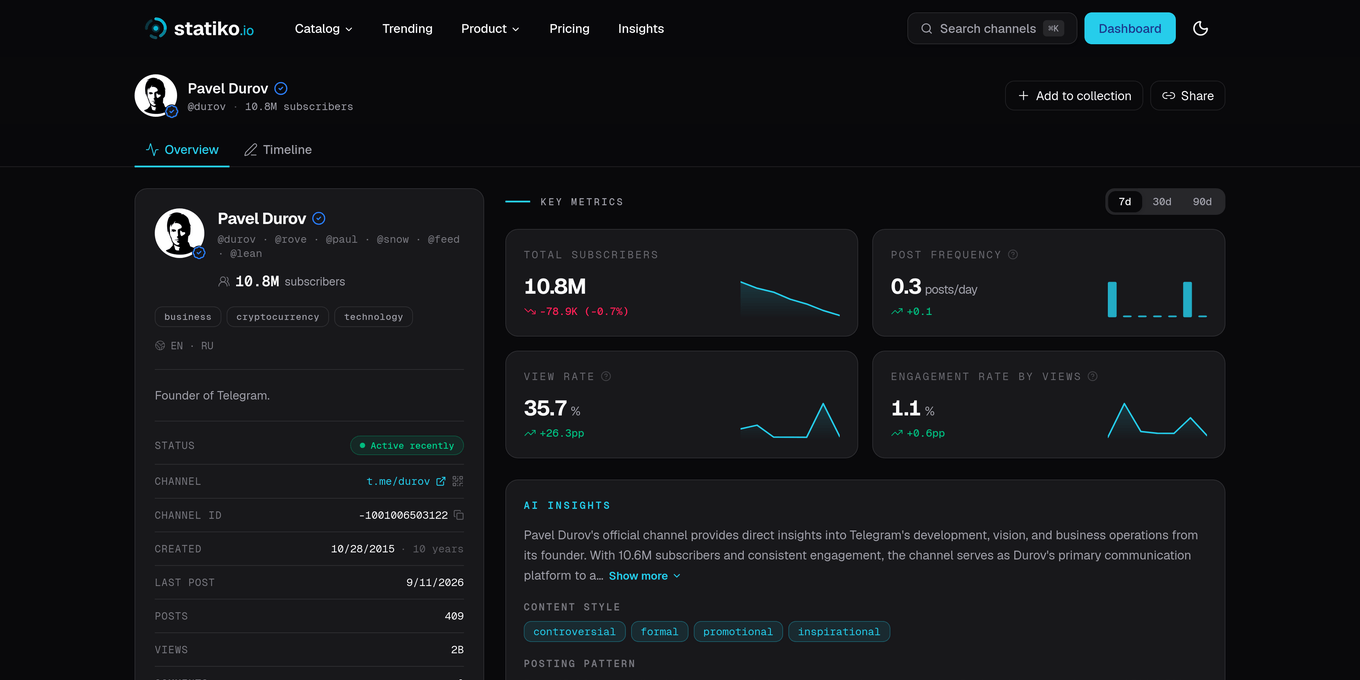Click the header Pavel Durov avatar

[156, 96]
